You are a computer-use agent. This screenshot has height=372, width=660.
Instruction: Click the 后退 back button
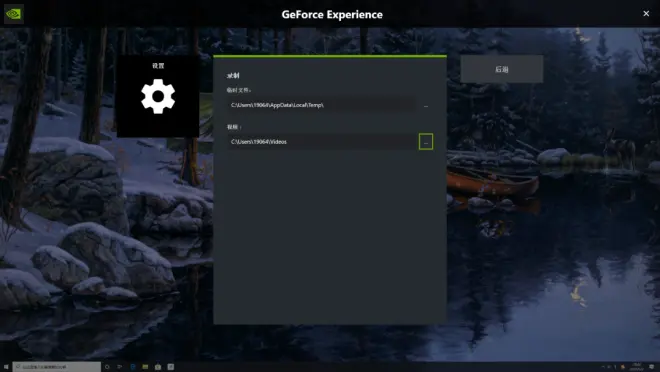click(x=502, y=69)
